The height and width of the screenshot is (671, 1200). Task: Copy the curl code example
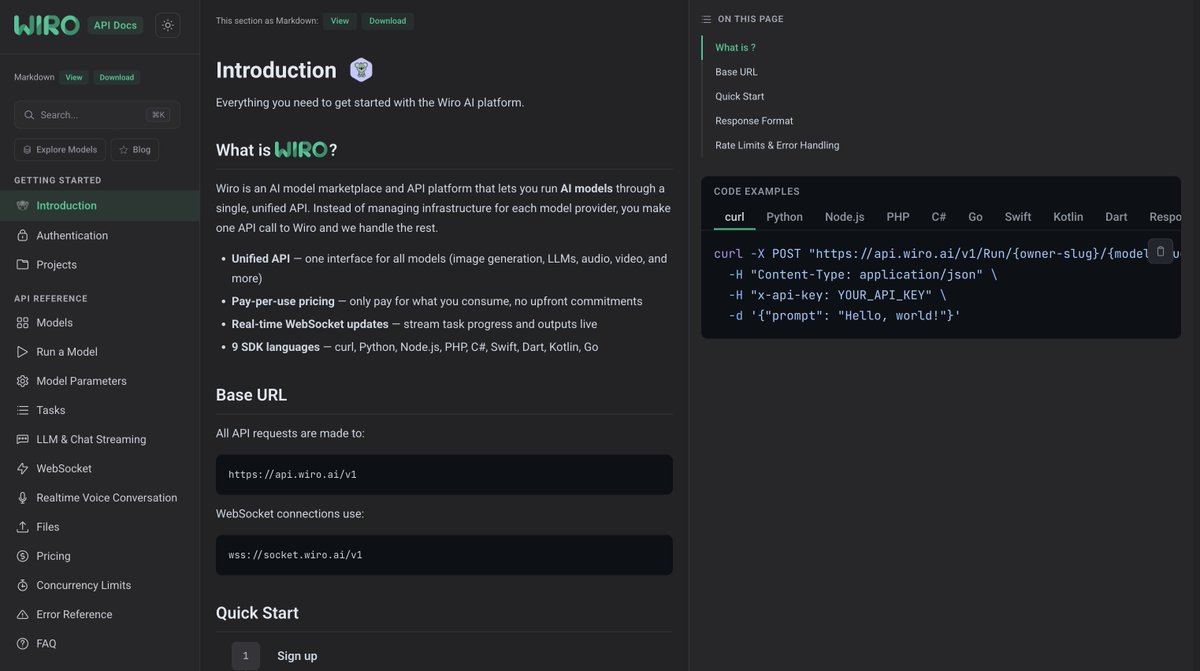point(1160,251)
